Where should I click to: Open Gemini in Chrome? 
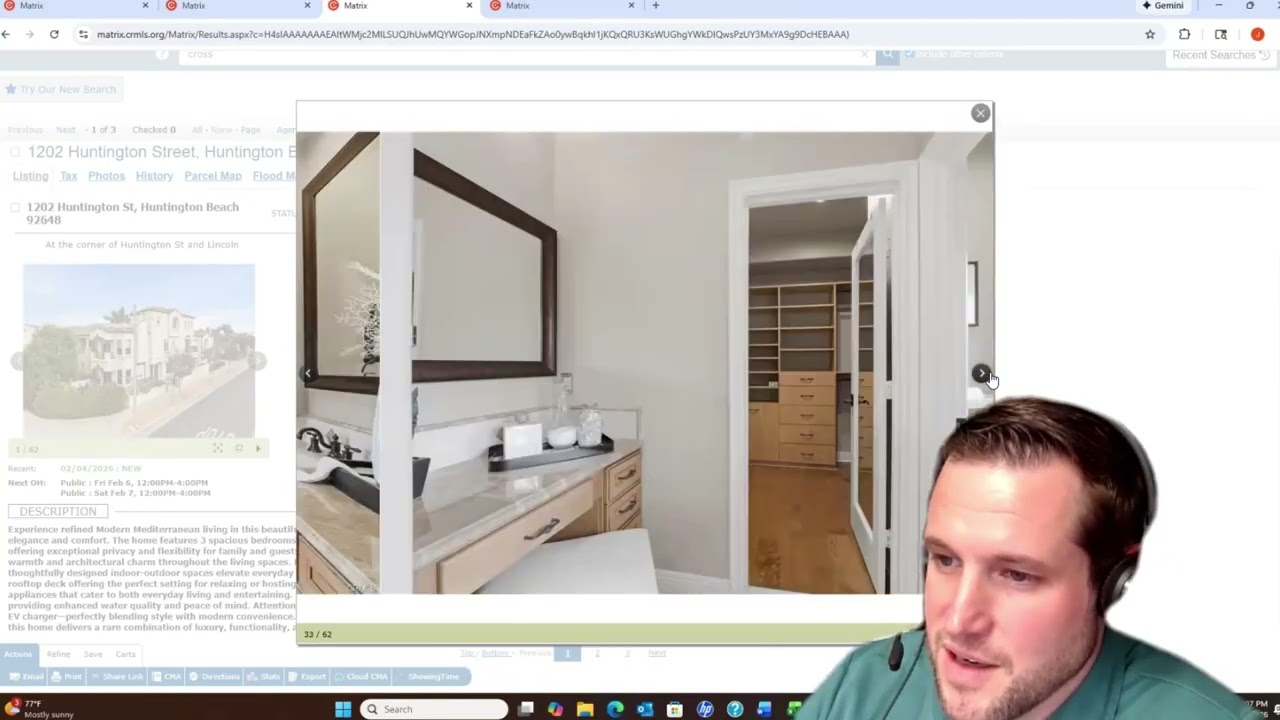click(1163, 5)
